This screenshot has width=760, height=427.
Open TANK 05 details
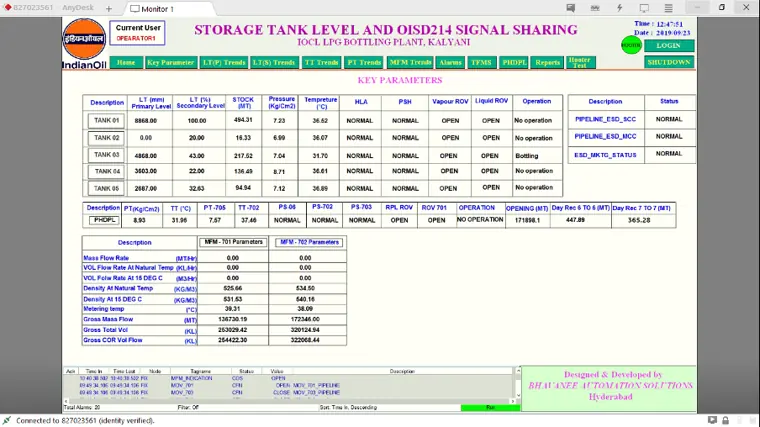[106, 189]
